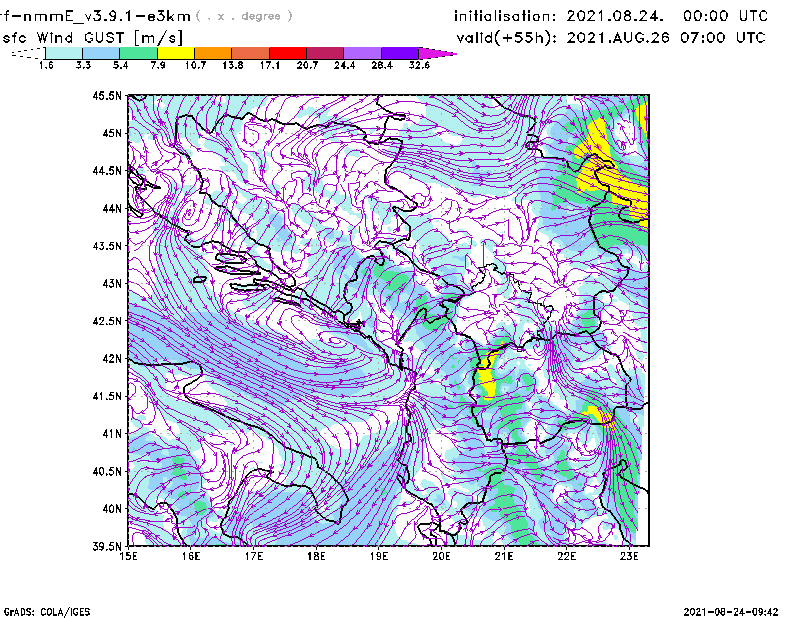Click the 'GrADS: COLA/IGES' credit text

click(47, 612)
